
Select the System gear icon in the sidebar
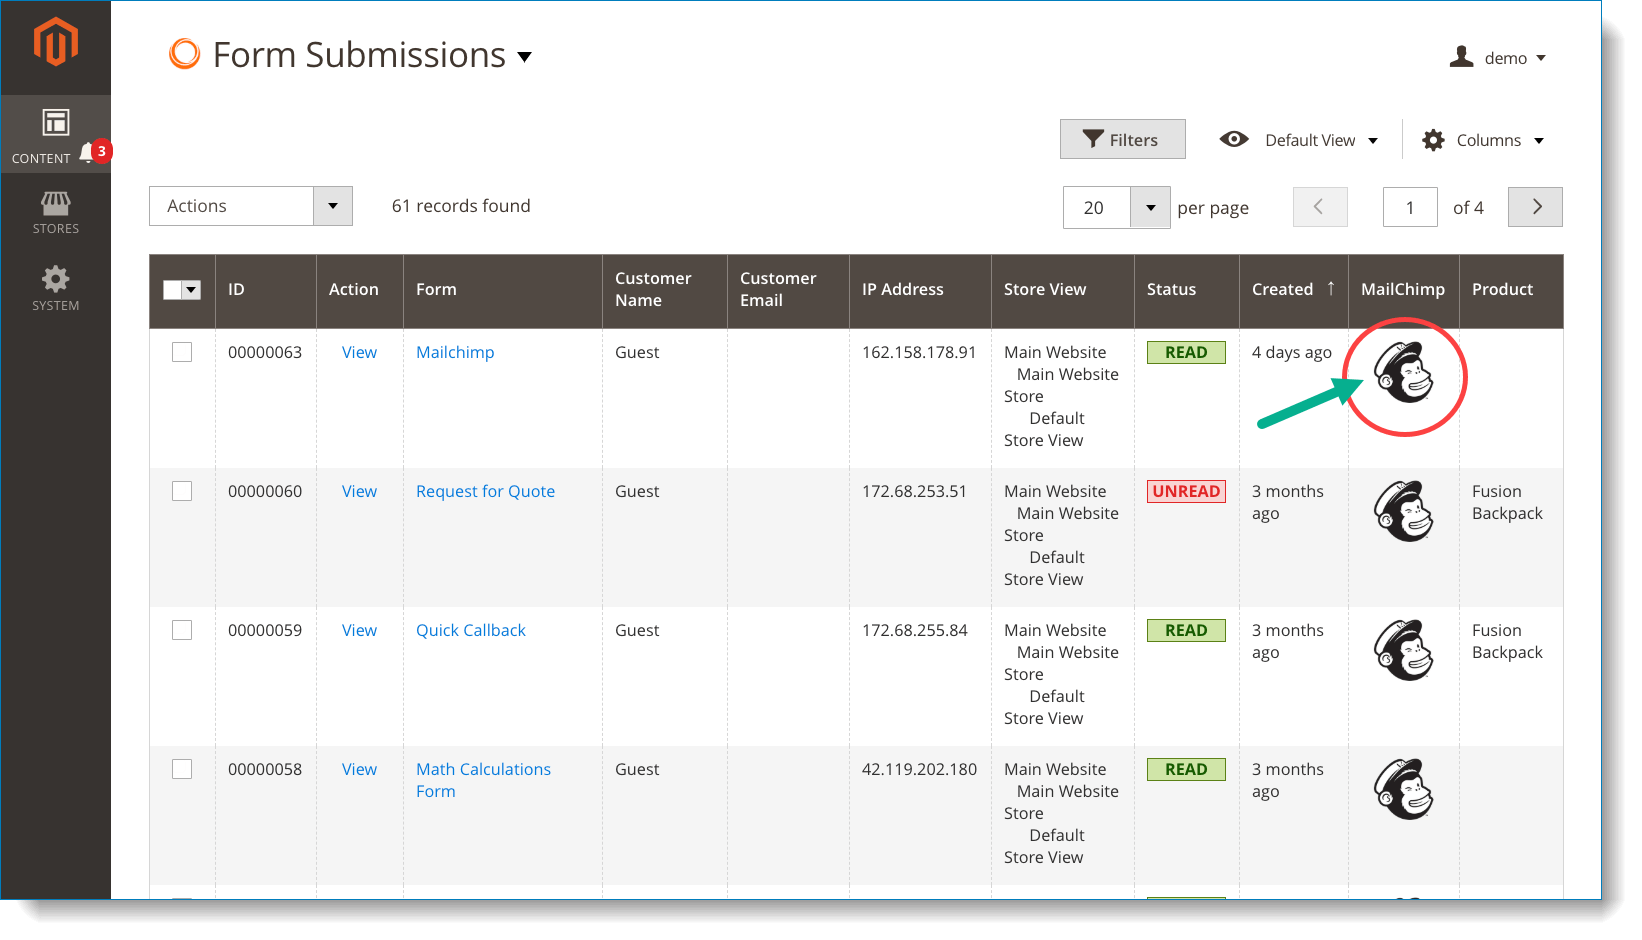(55, 280)
